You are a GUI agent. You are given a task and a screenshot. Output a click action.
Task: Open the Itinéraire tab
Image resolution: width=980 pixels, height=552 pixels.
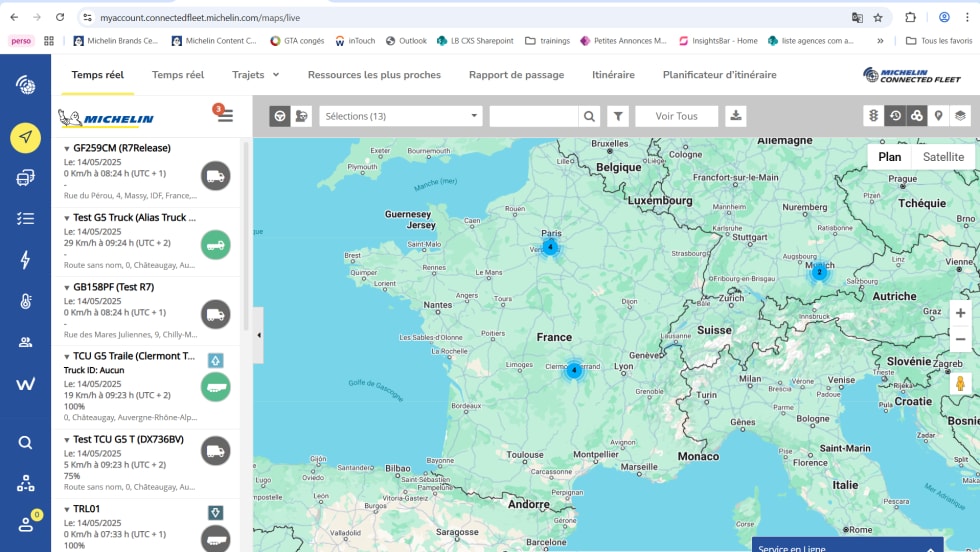click(613, 74)
